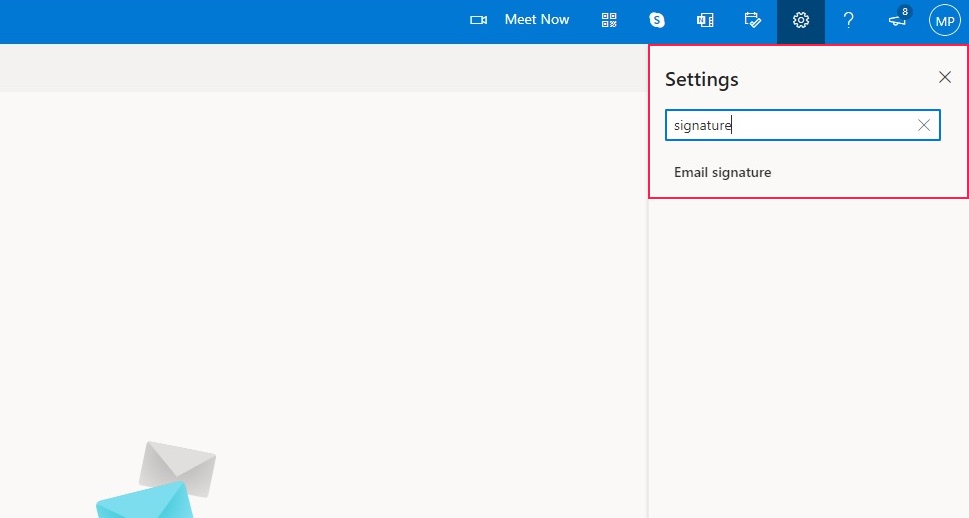969x518 pixels.
Task: Open the MP account avatar
Action: point(945,20)
